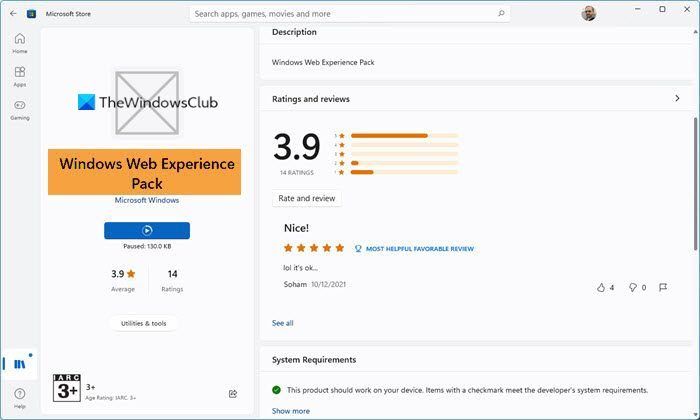This screenshot has width=700, height=420.
Task: Resume the paused download button
Action: pyautogui.click(x=147, y=230)
